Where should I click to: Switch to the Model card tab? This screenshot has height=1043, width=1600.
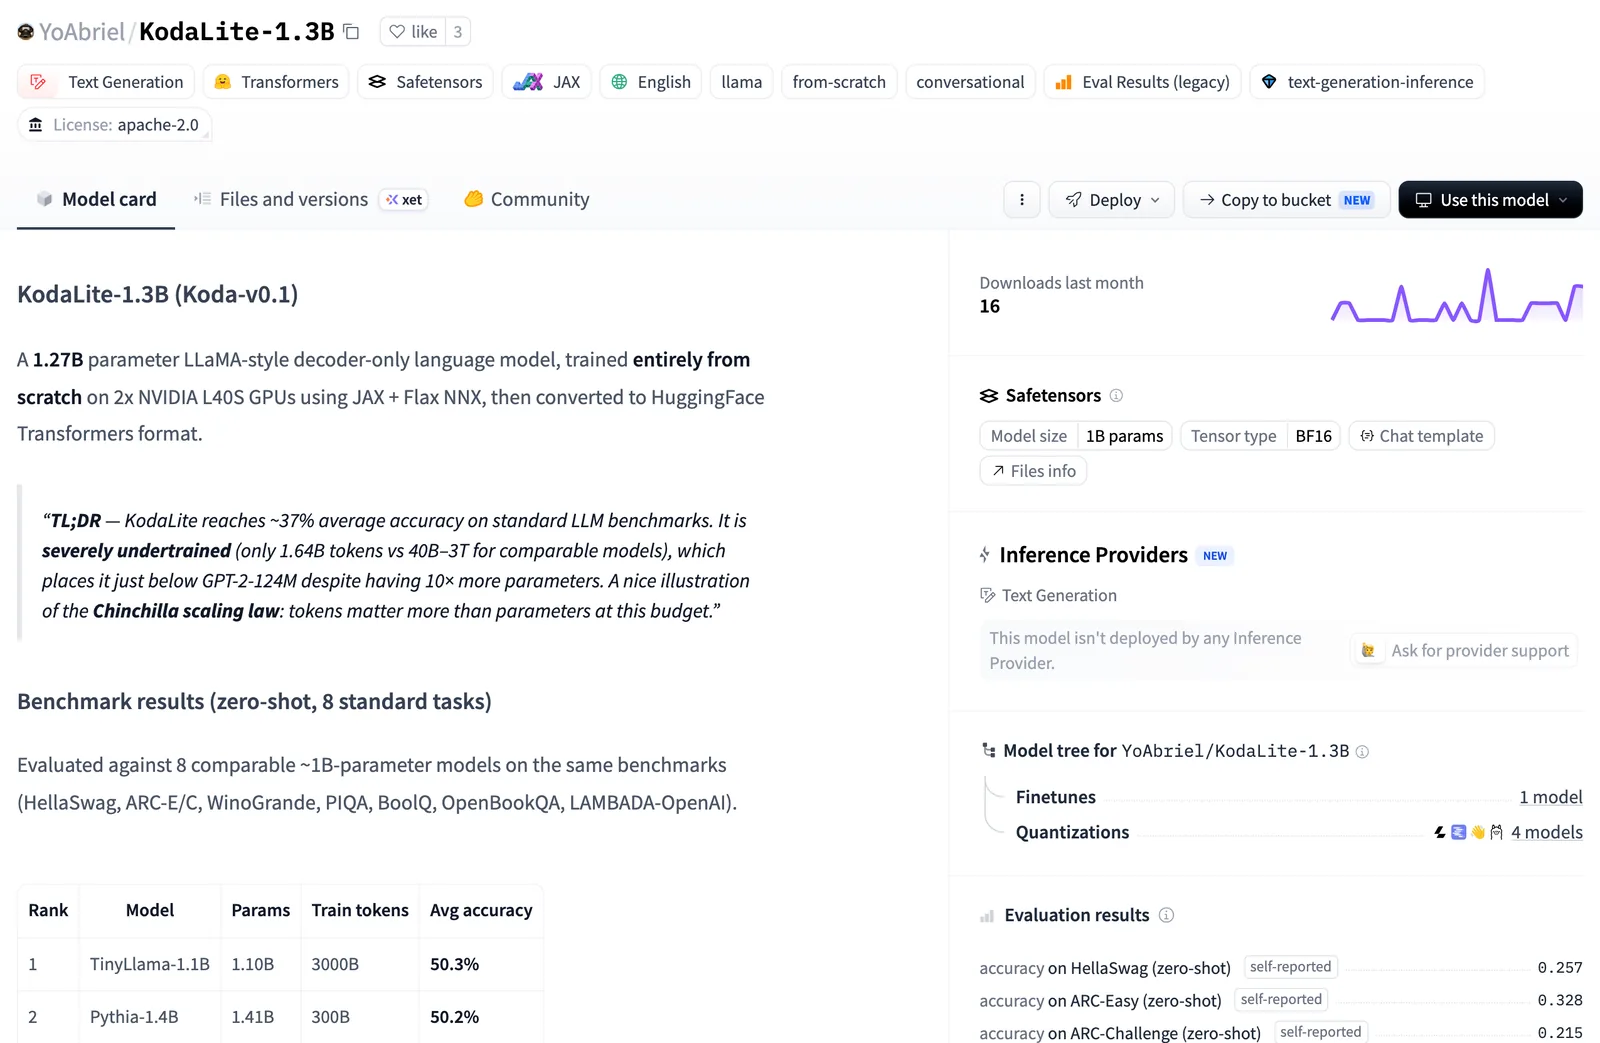pyautogui.click(x=96, y=199)
